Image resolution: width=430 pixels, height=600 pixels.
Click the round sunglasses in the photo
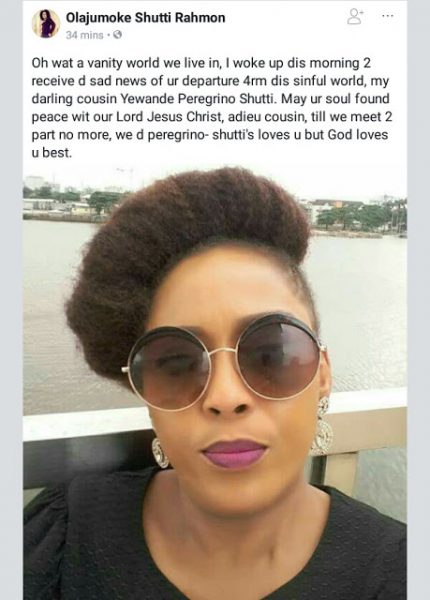pos(225,359)
